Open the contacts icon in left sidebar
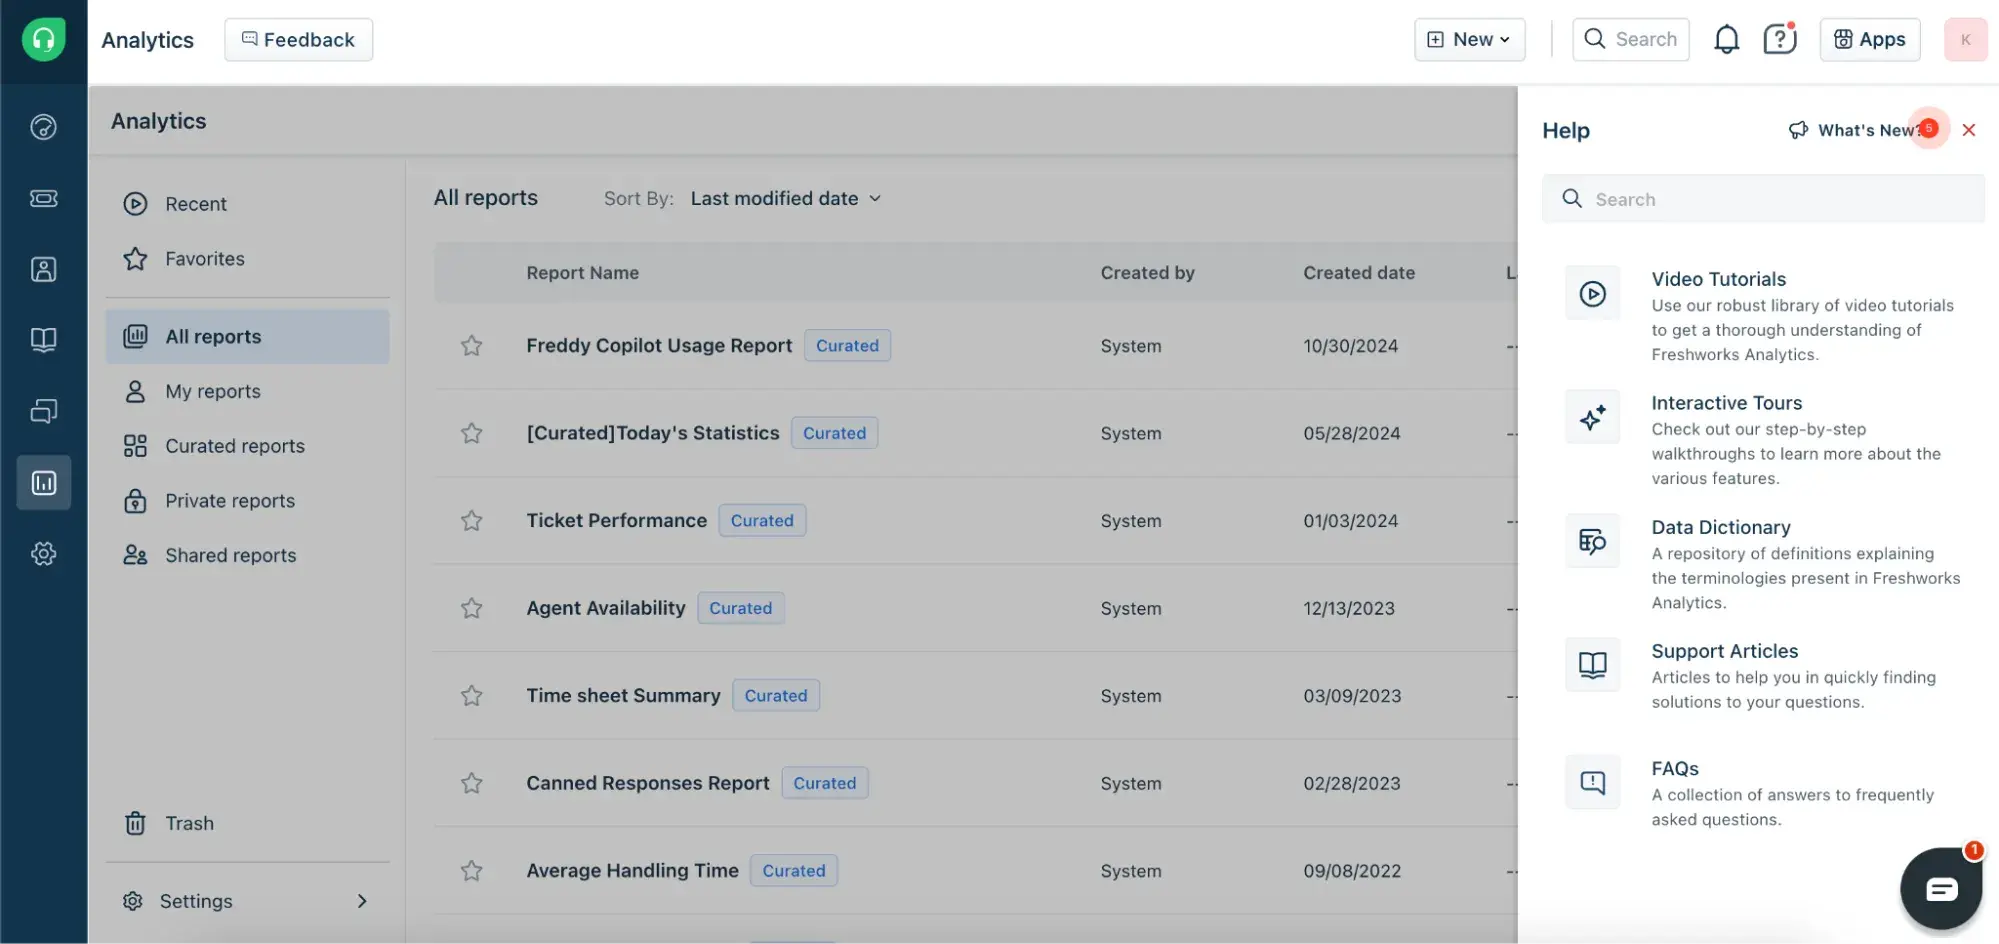The image size is (1999, 944). 44,269
